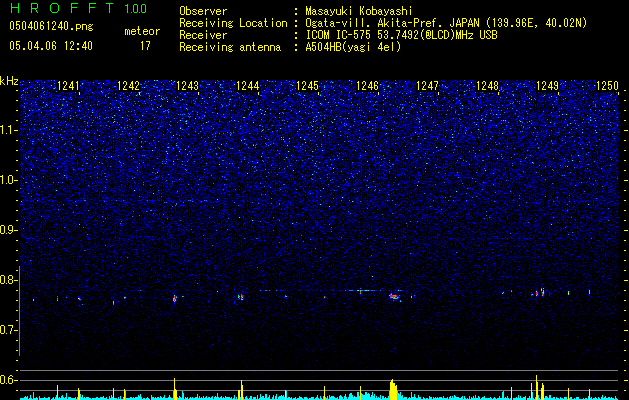Click the 0.7 frequency axis label
Screen dimensions: 629x400
pyautogui.click(x=8, y=330)
